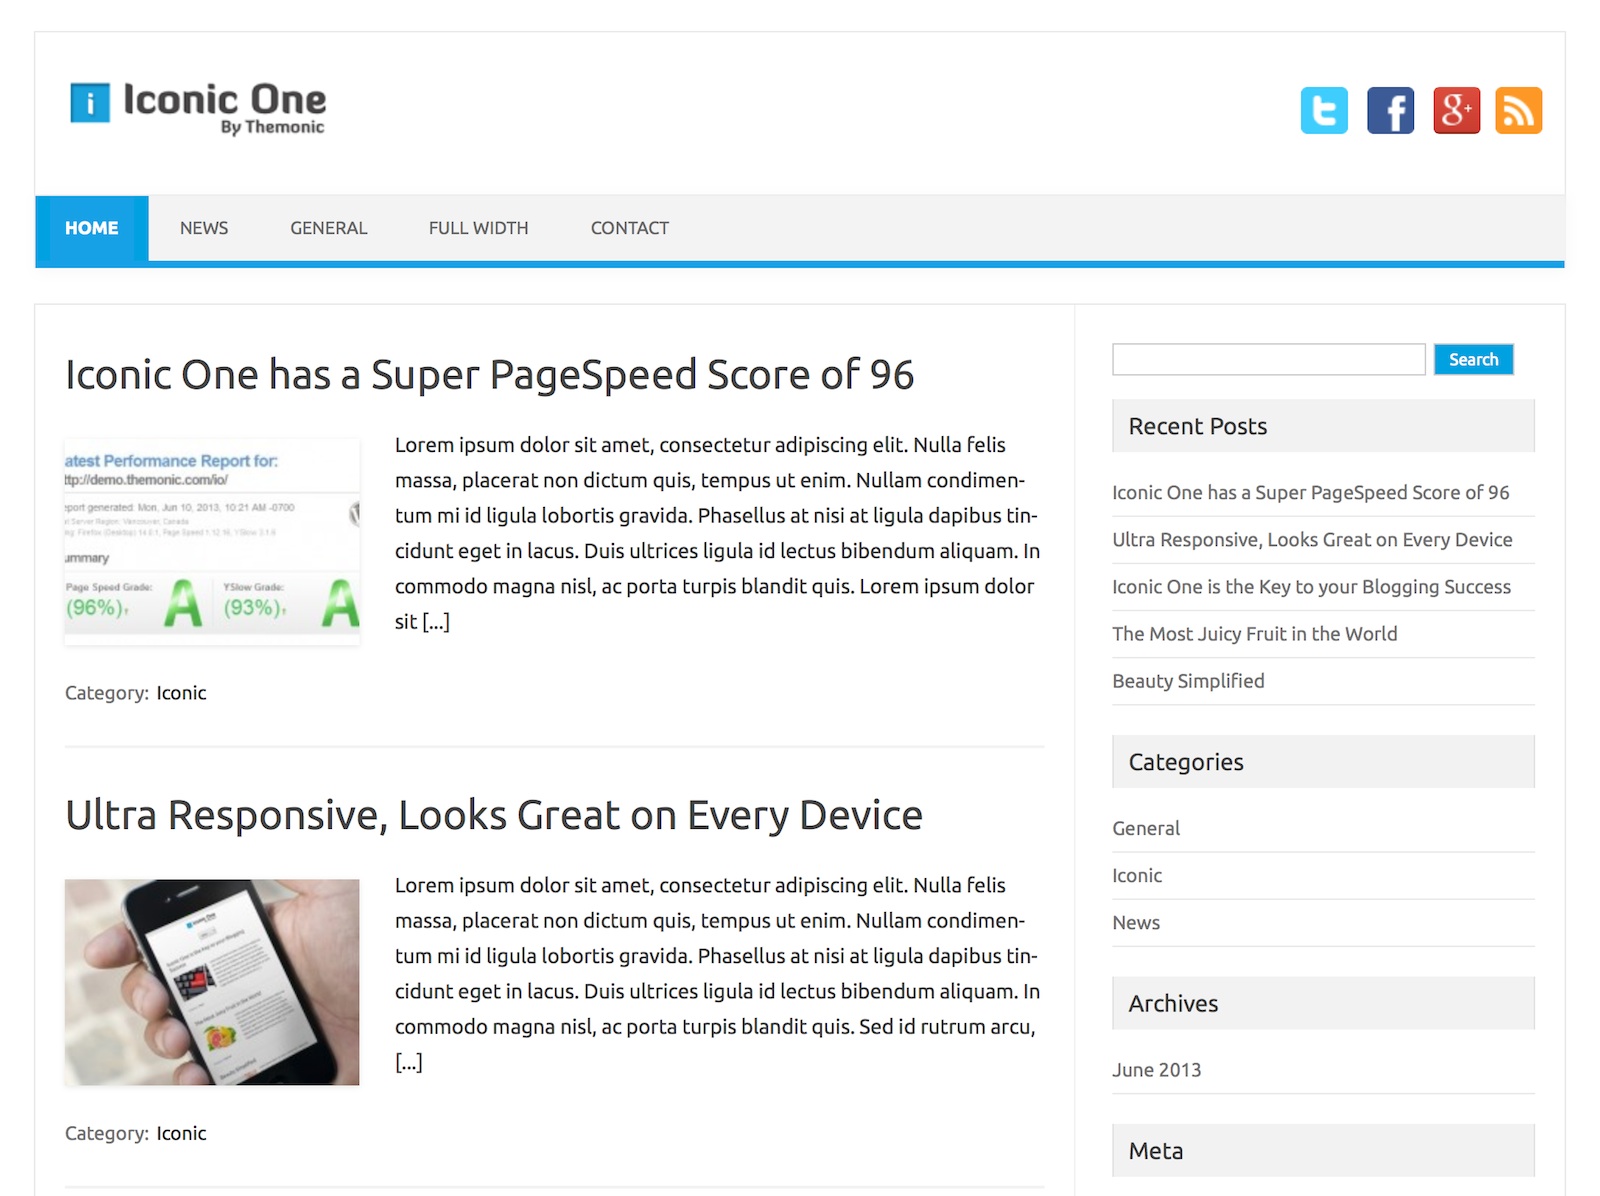Click the phone-in-hand post thumbnail
This screenshot has width=1600, height=1196.
point(212,982)
